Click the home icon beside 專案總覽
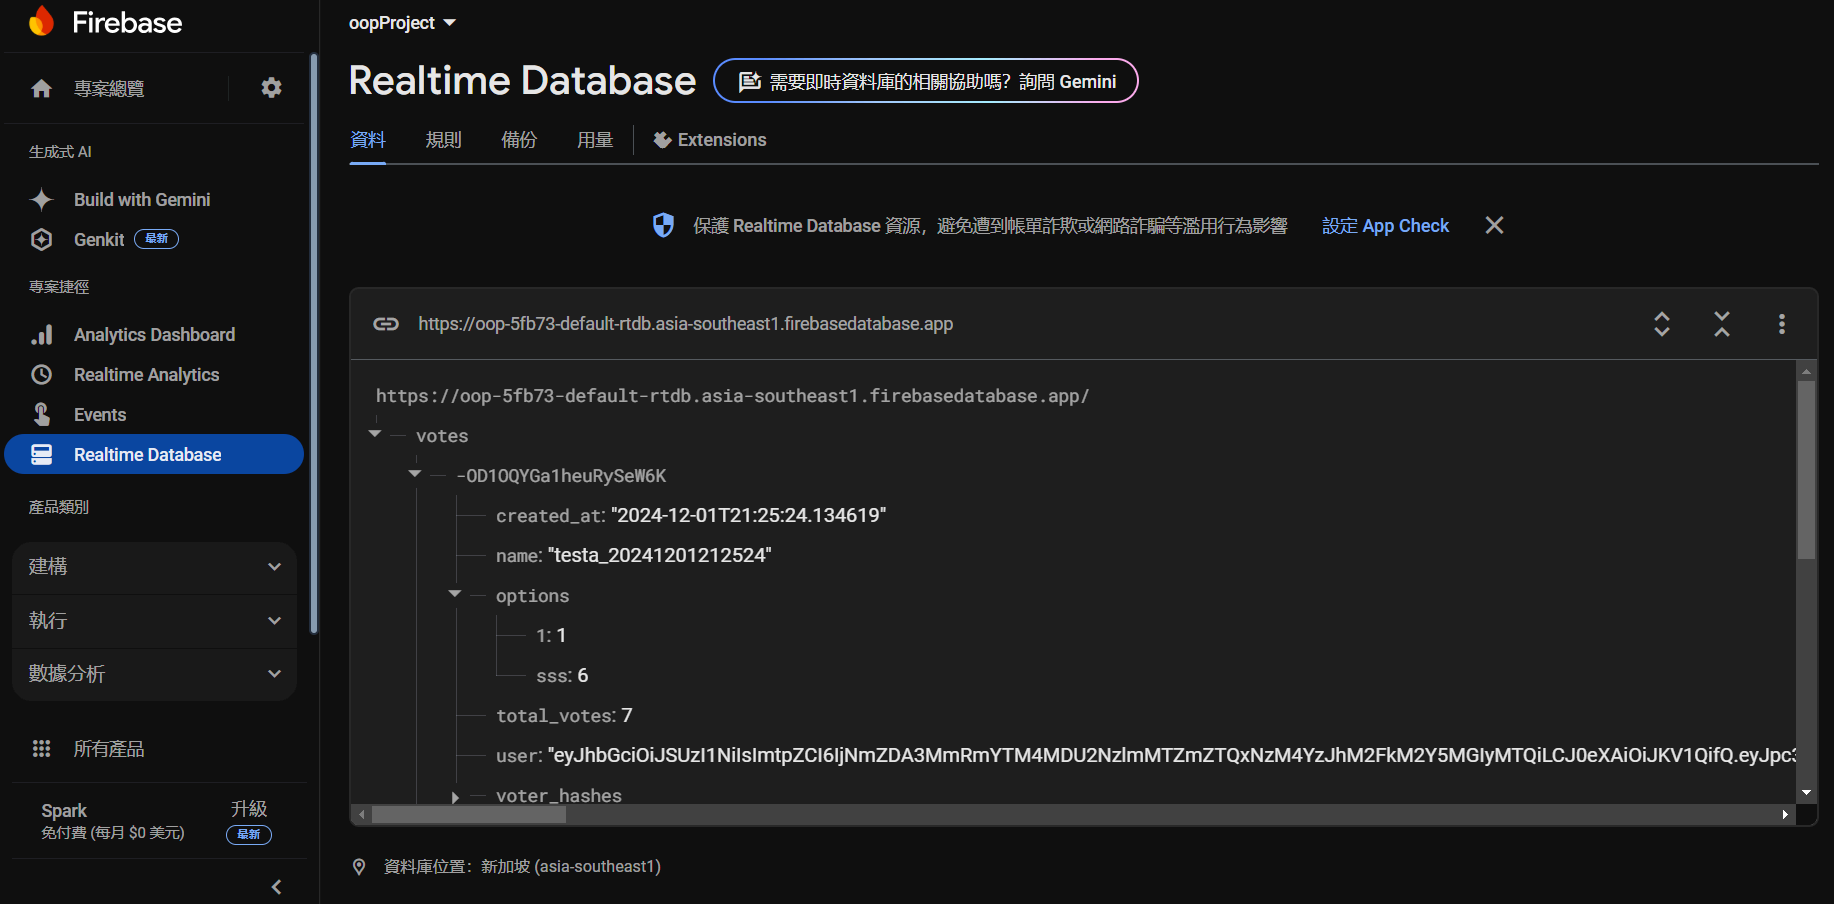The width and height of the screenshot is (1834, 904). pyautogui.click(x=42, y=89)
